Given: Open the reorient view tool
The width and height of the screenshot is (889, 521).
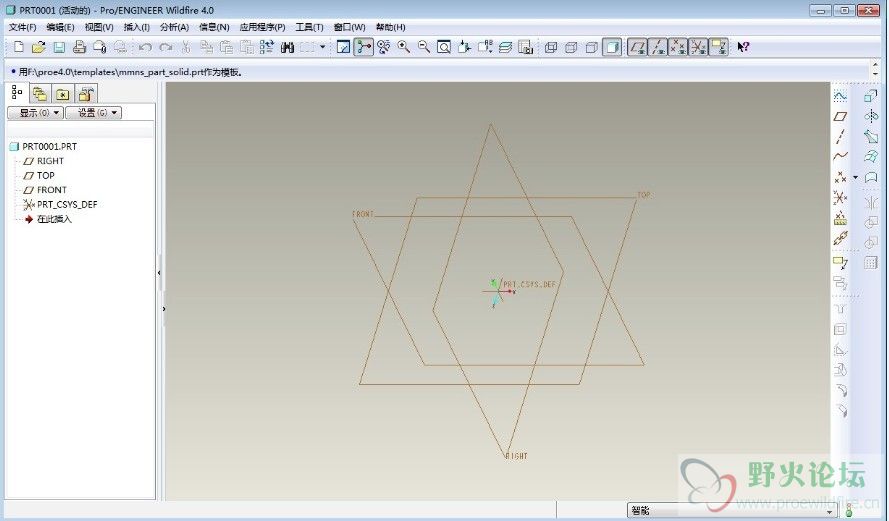Looking at the screenshot, I should 464,47.
